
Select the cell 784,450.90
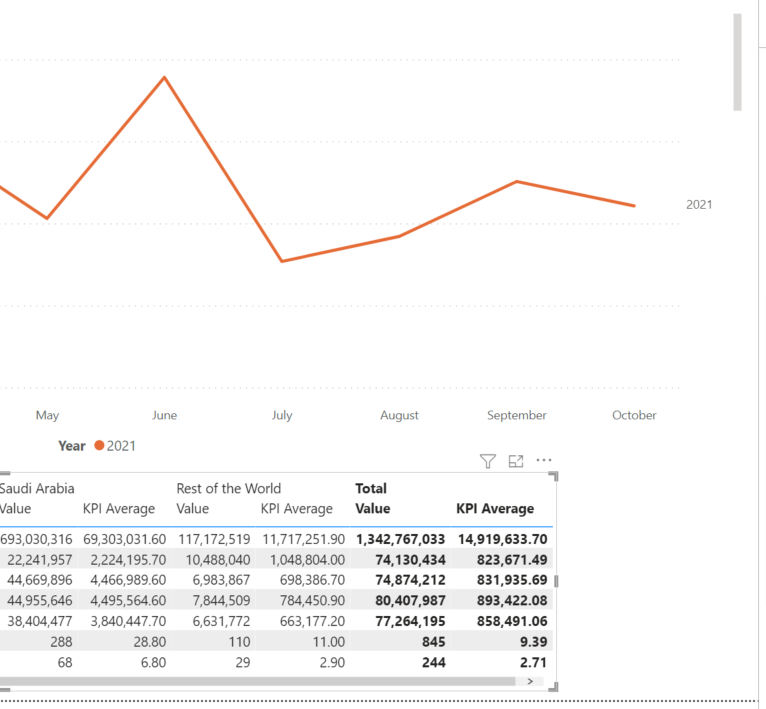[312, 601]
